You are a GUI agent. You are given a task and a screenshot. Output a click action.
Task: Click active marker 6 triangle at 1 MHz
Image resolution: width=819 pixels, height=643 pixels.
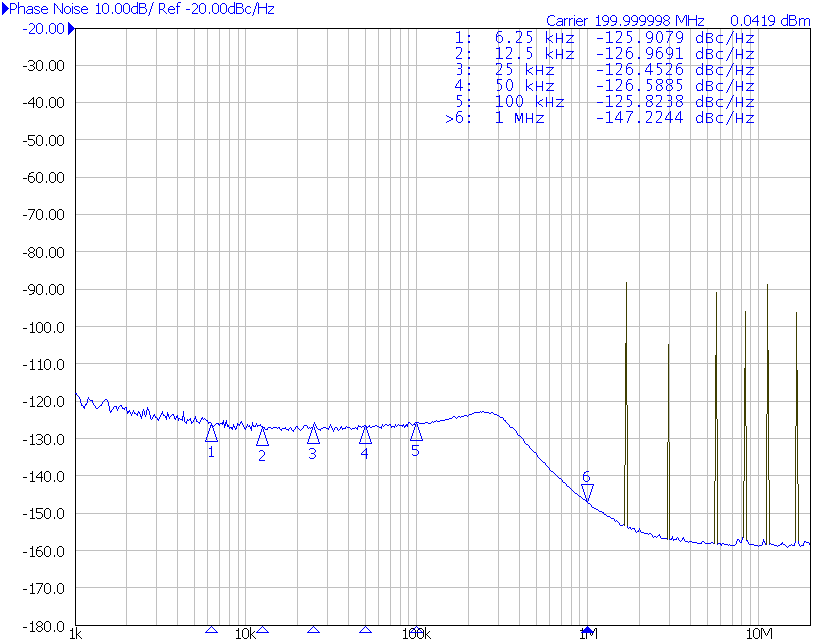coord(587,492)
